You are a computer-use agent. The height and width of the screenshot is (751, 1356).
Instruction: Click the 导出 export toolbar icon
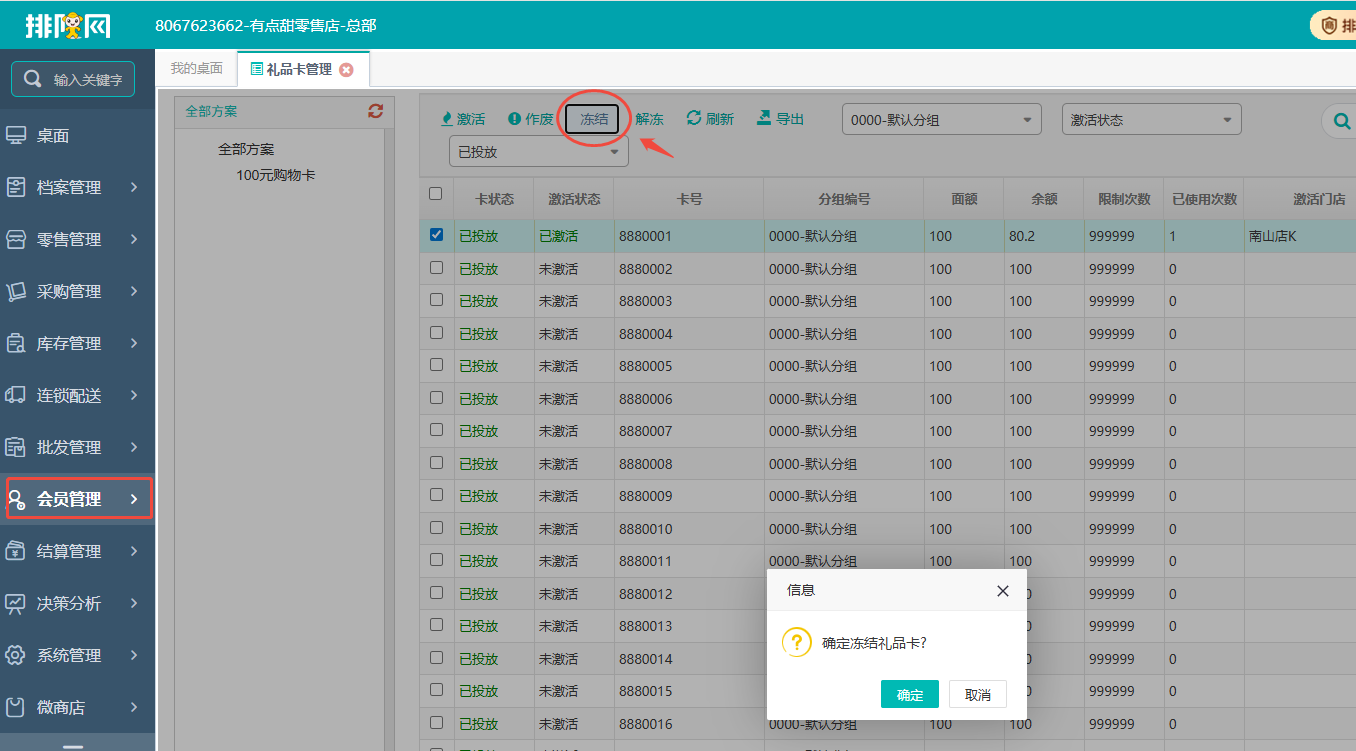tap(764, 118)
